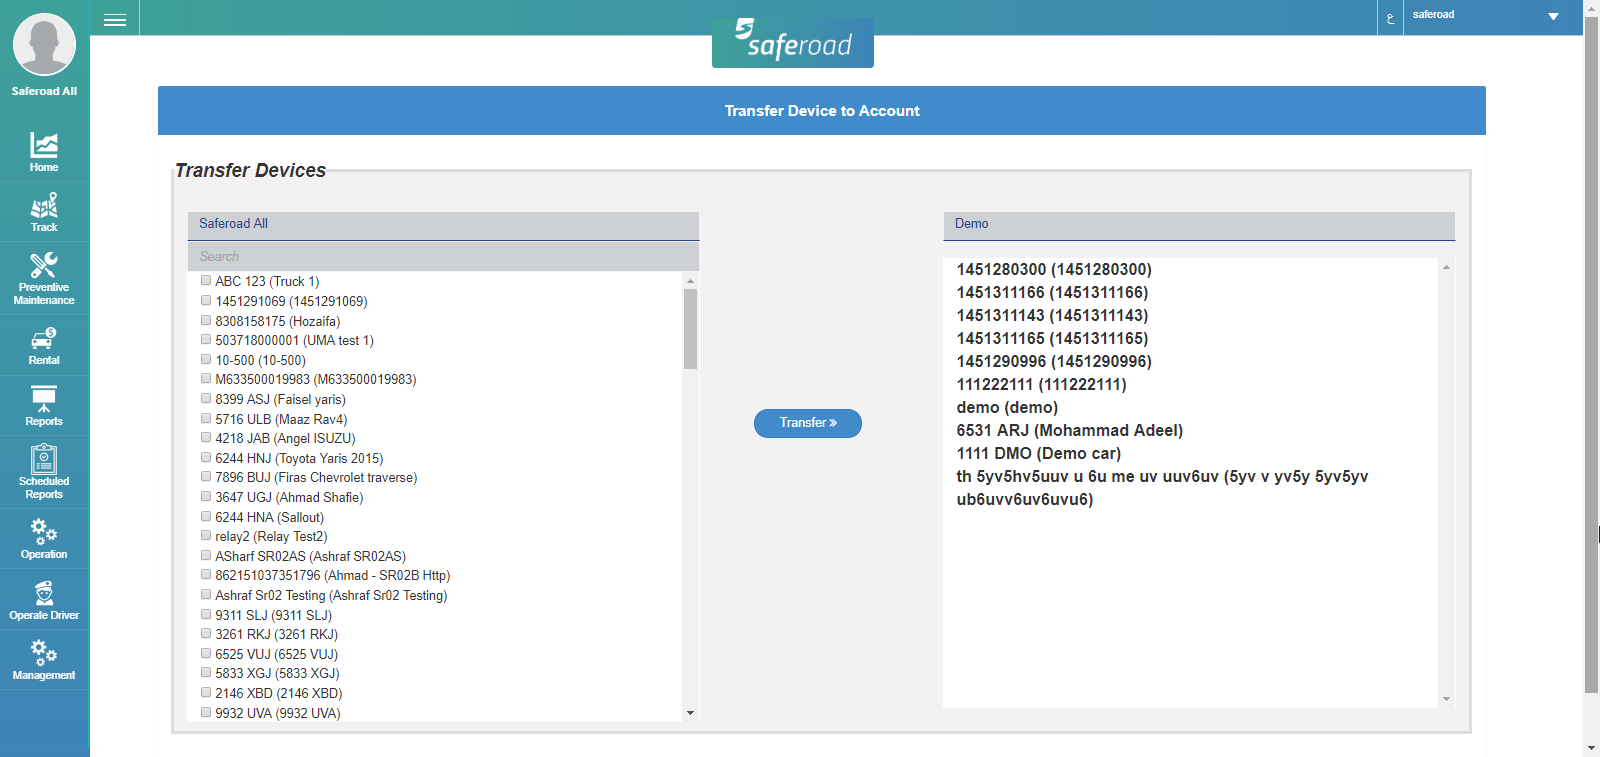Select 1111 DMO (Demo car) entry
Image resolution: width=1600 pixels, height=757 pixels.
1038,453
